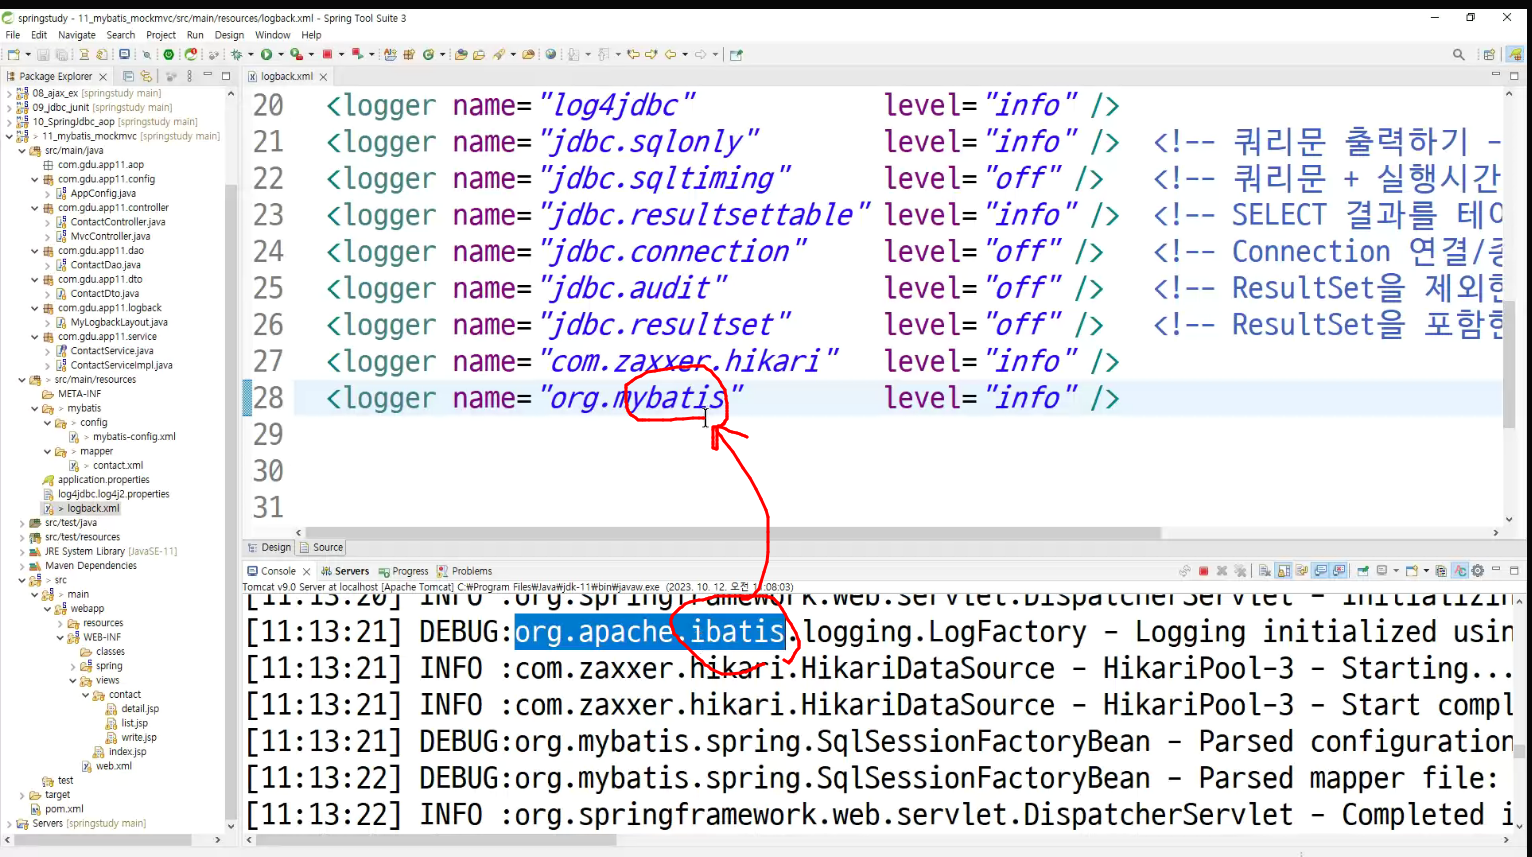The image size is (1532, 857).
Task: Select the logback.xml editor tab
Action: tap(287, 76)
